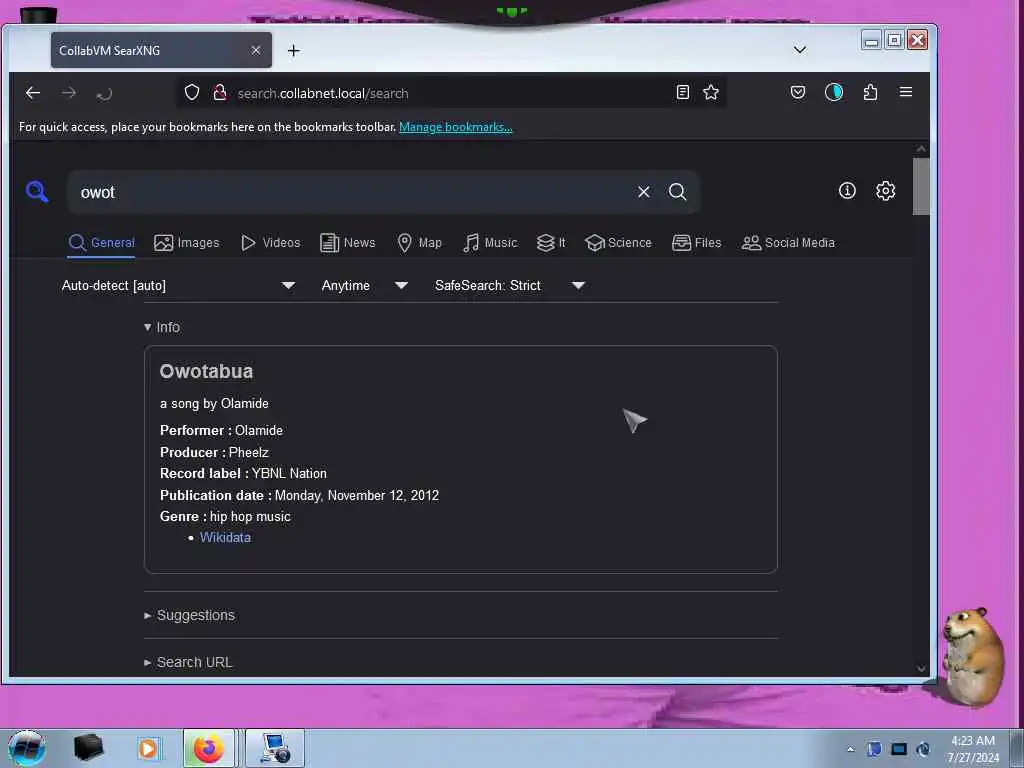Show hidden system tray icons arrow
Screen dimensions: 1024x768
[850, 749]
